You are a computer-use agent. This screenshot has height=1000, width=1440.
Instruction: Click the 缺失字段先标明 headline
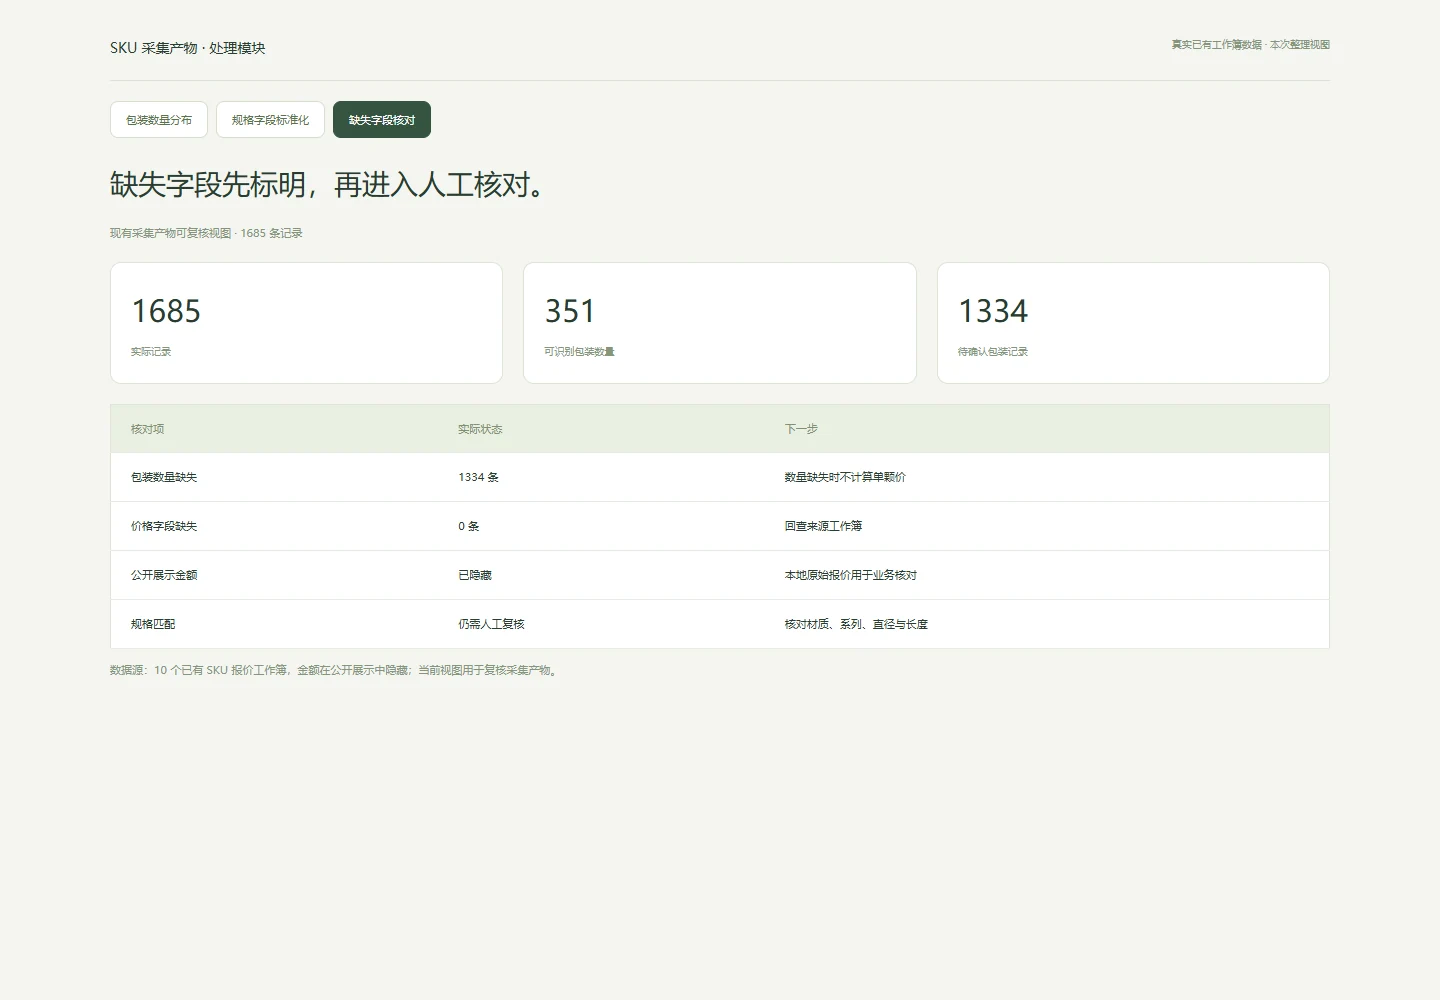(328, 185)
